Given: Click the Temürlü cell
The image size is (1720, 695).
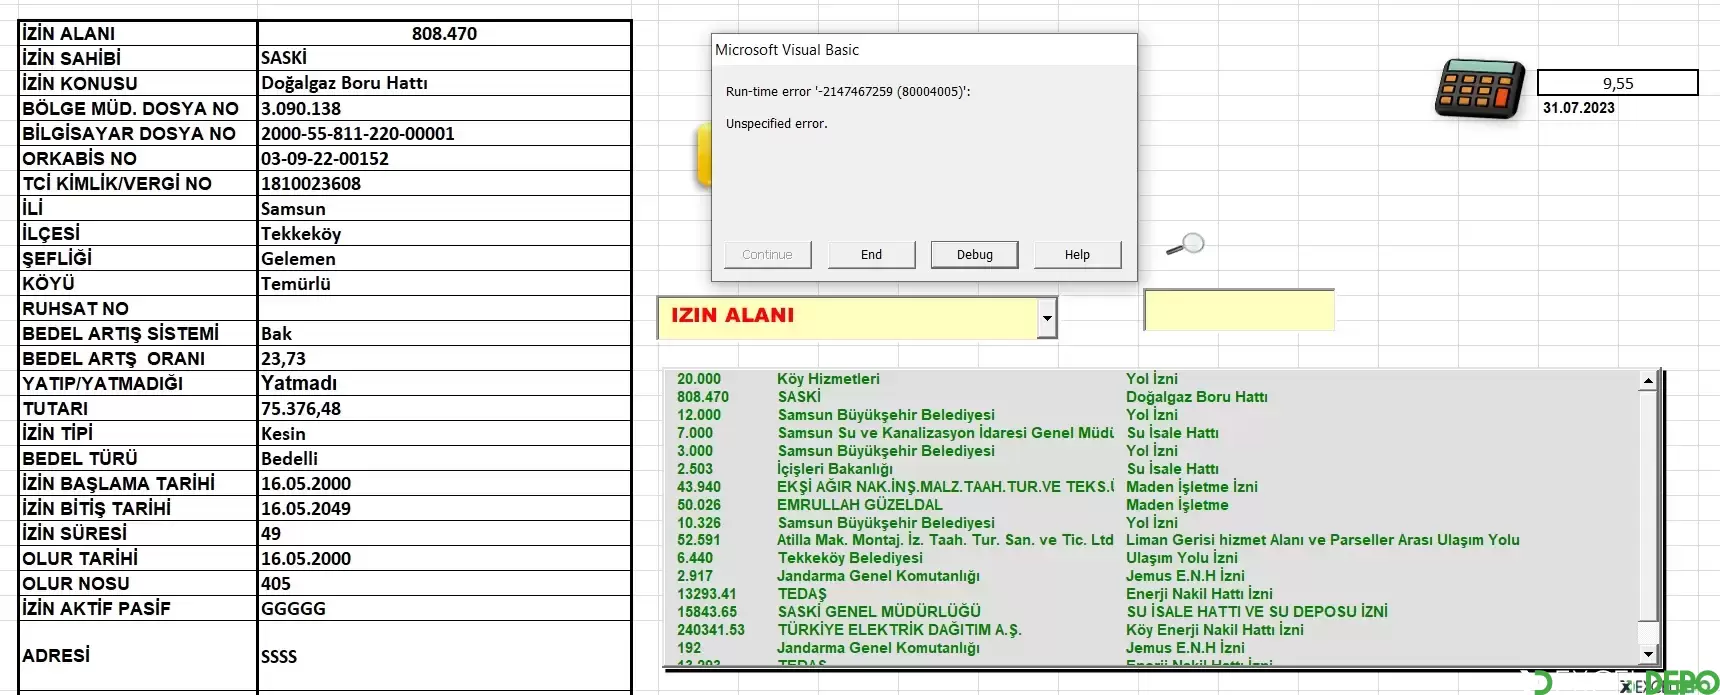Looking at the screenshot, I should (x=444, y=283).
